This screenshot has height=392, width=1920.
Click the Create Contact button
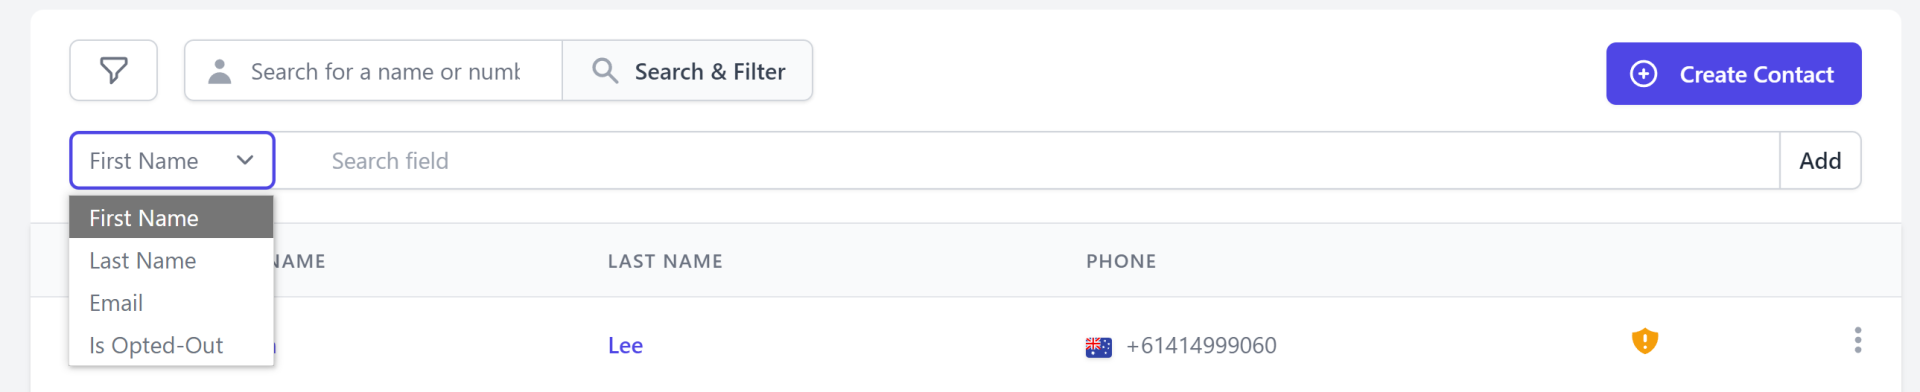pyautogui.click(x=1733, y=74)
